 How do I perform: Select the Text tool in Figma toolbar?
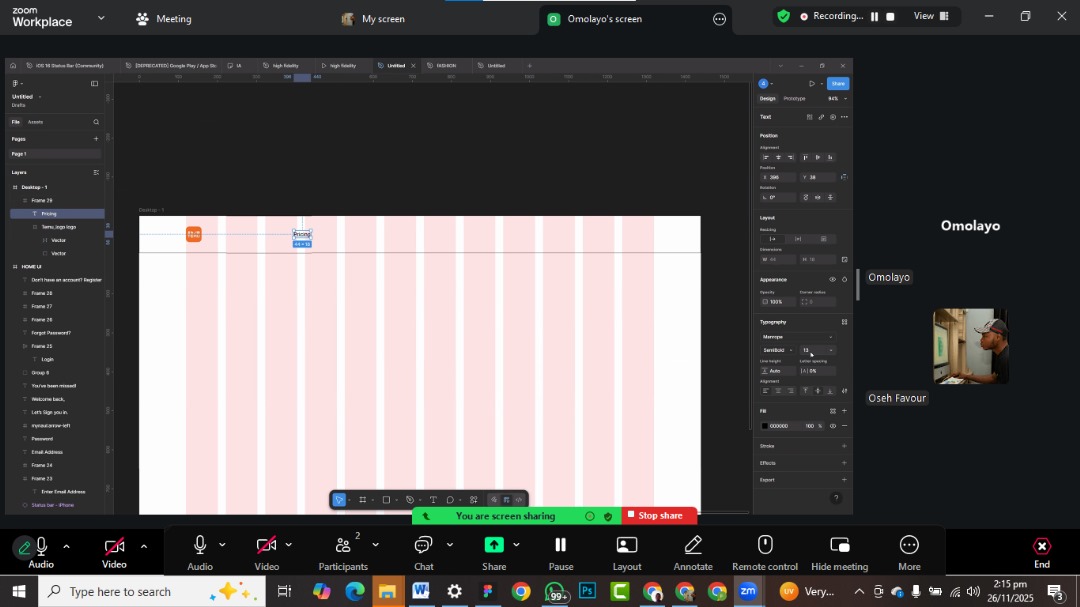point(433,500)
